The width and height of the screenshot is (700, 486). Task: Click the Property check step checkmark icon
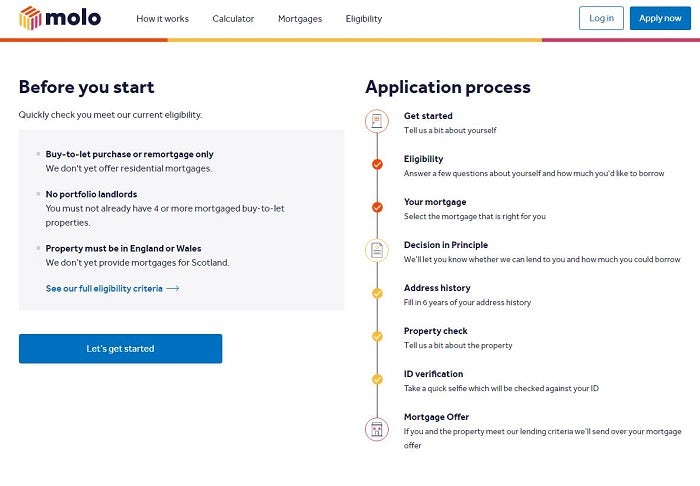[377, 336]
